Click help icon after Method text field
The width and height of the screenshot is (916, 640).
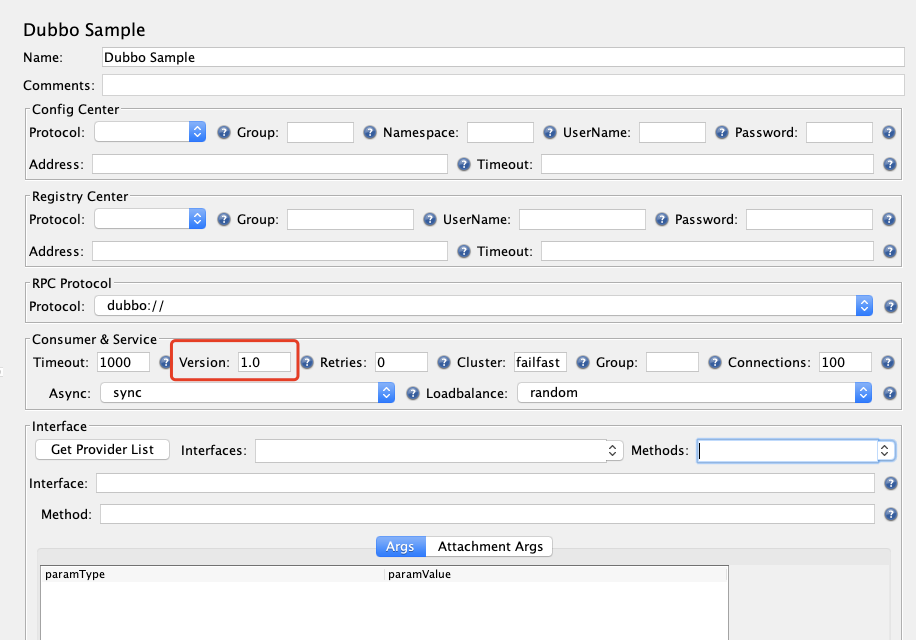[x=890, y=514]
